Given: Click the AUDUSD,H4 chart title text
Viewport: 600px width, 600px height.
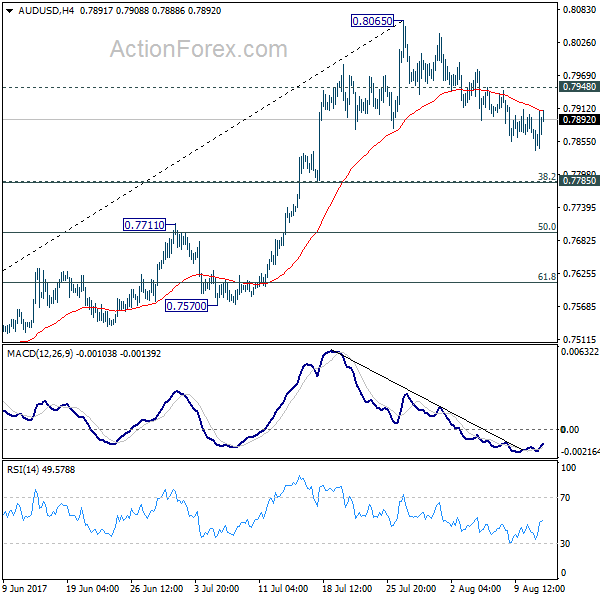Looking at the screenshot, I should (x=46, y=11).
